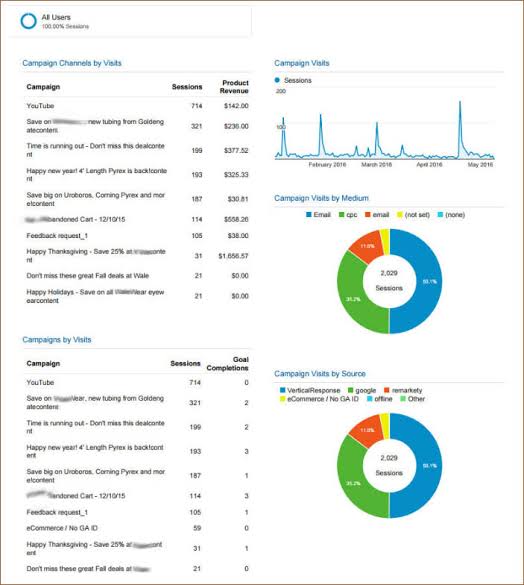Click the Goal Completions column header

(x=227, y=363)
